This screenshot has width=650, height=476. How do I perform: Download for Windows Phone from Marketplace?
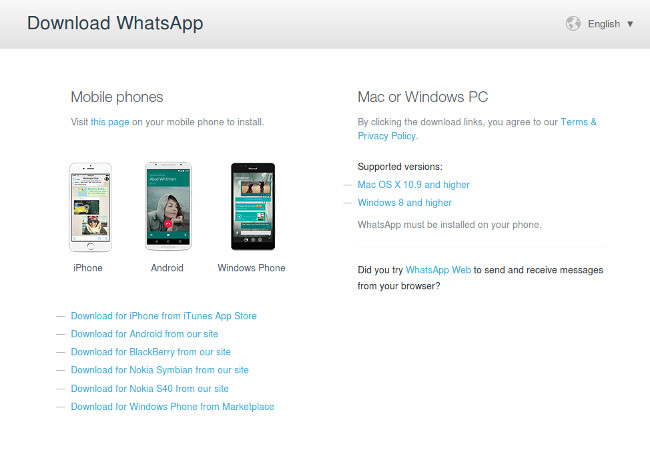[172, 407]
